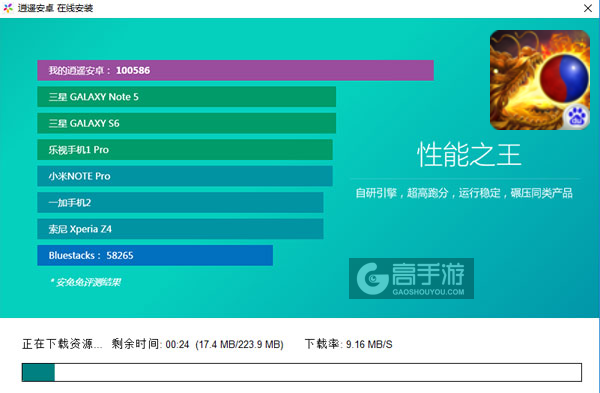Image resolution: width=600 pixels, height=393 pixels.
Task: Click the Bluestacks 58265 score bar
Action: (x=155, y=255)
